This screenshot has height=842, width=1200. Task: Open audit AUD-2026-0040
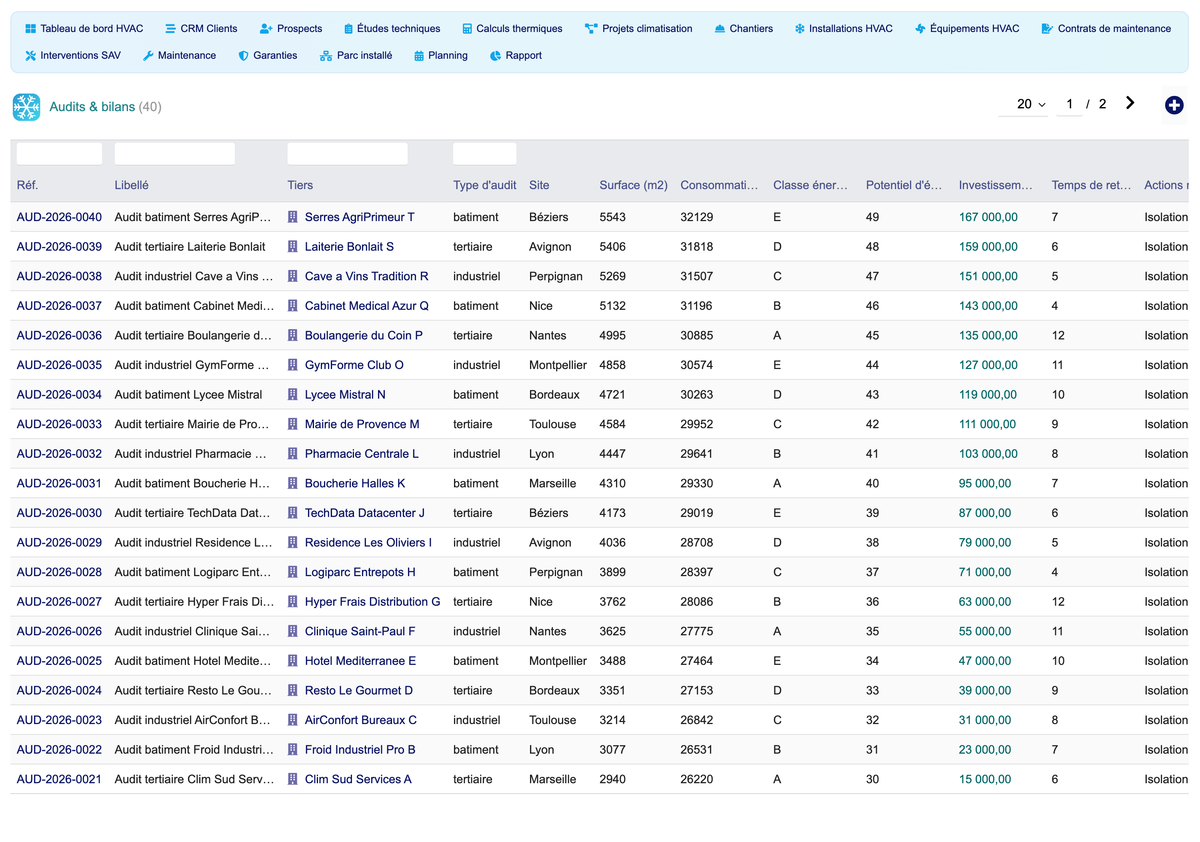click(59, 217)
